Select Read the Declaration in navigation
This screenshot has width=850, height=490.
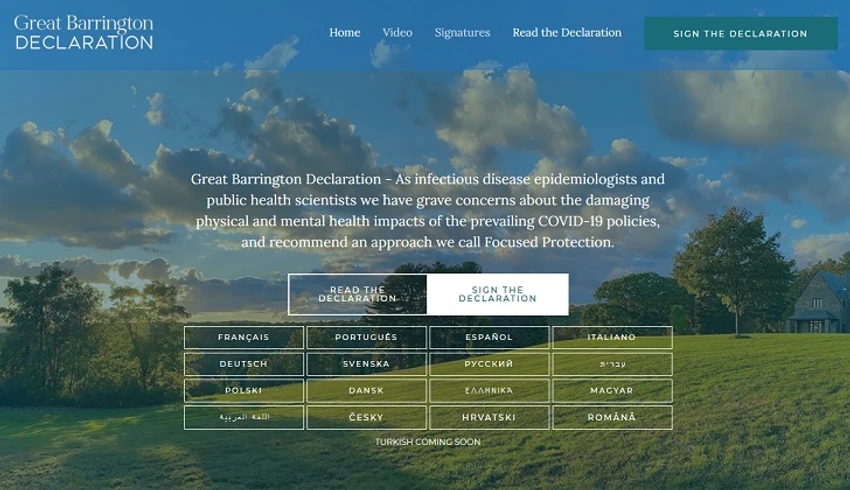tap(567, 33)
